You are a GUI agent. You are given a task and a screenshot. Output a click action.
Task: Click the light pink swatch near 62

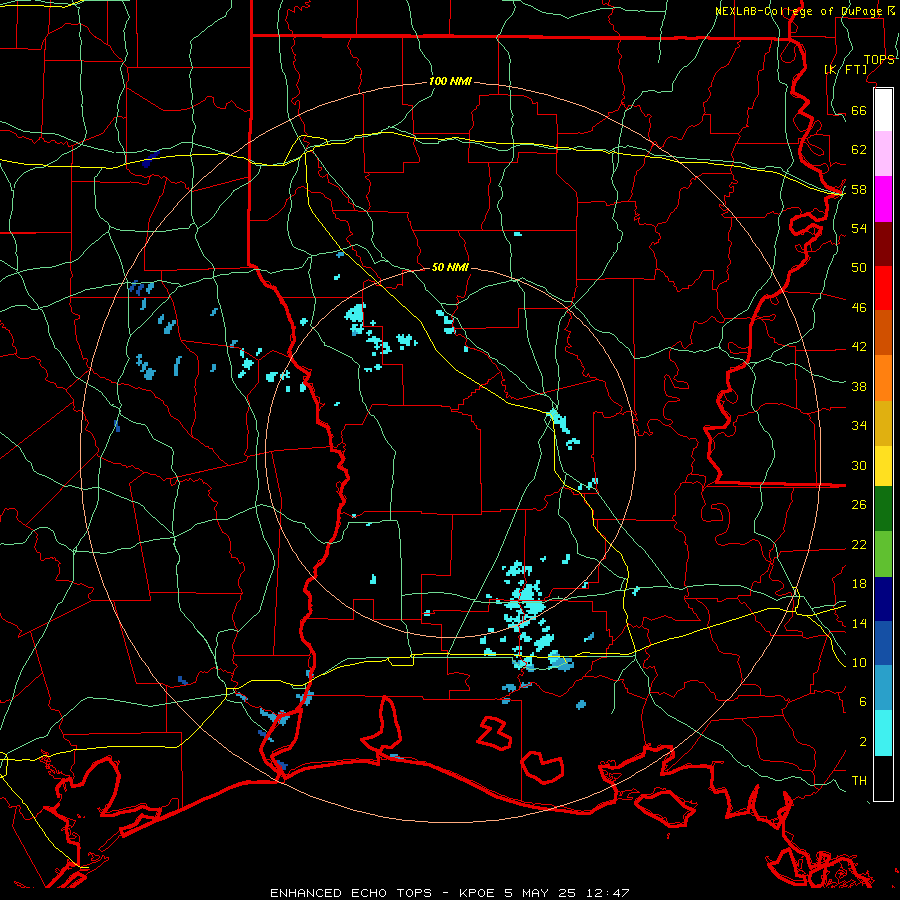tap(883, 154)
